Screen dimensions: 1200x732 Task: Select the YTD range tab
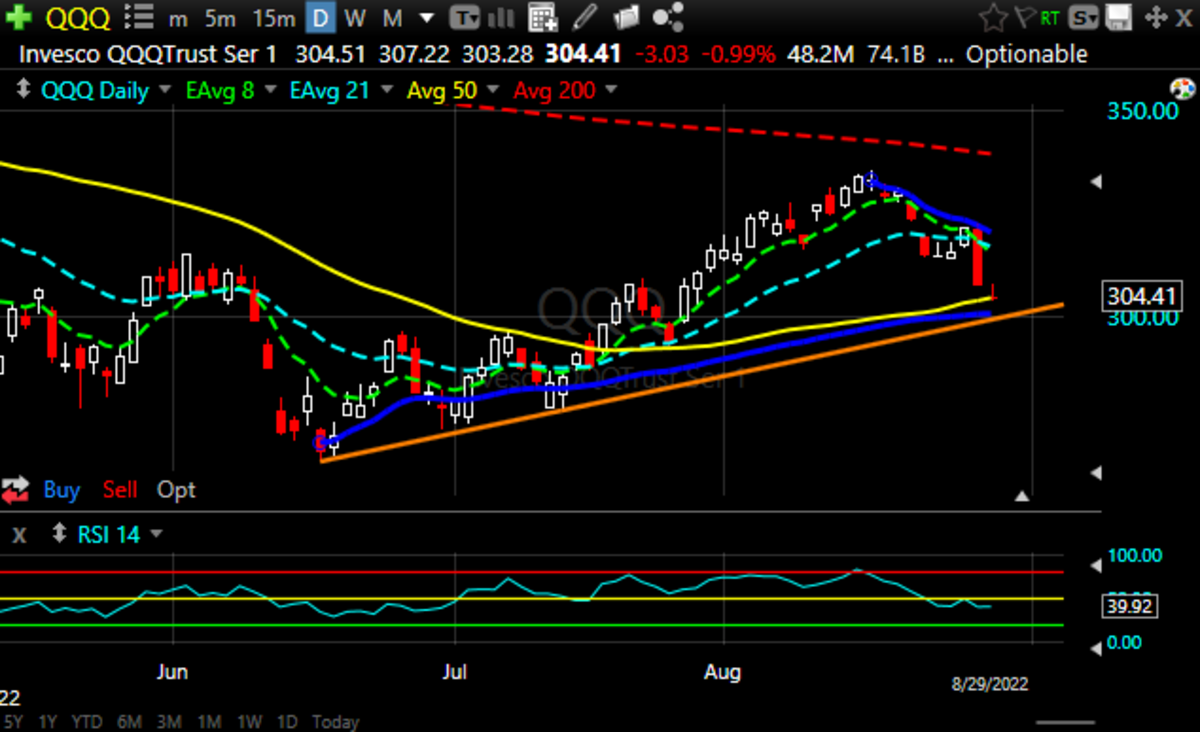[x=88, y=721]
